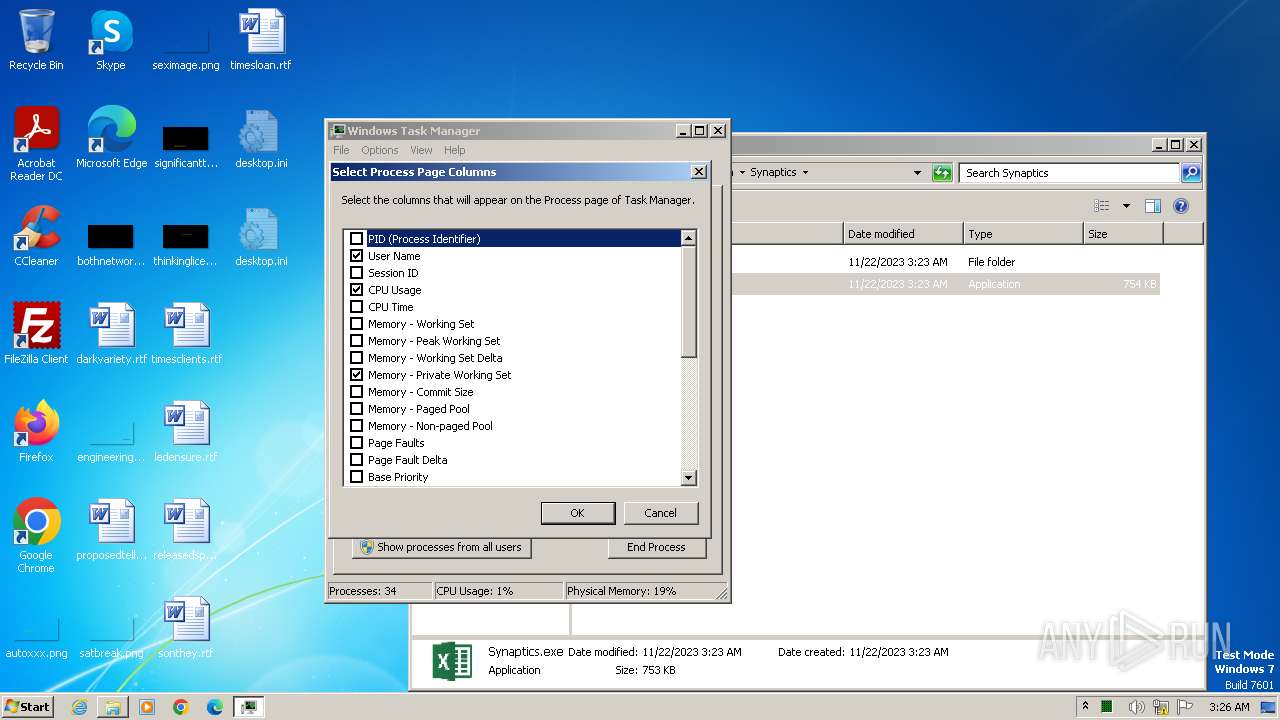Viewport: 1280px width, 720px height.
Task: Uncheck Memory - Private Working Set checkbox
Action: pyautogui.click(x=357, y=375)
